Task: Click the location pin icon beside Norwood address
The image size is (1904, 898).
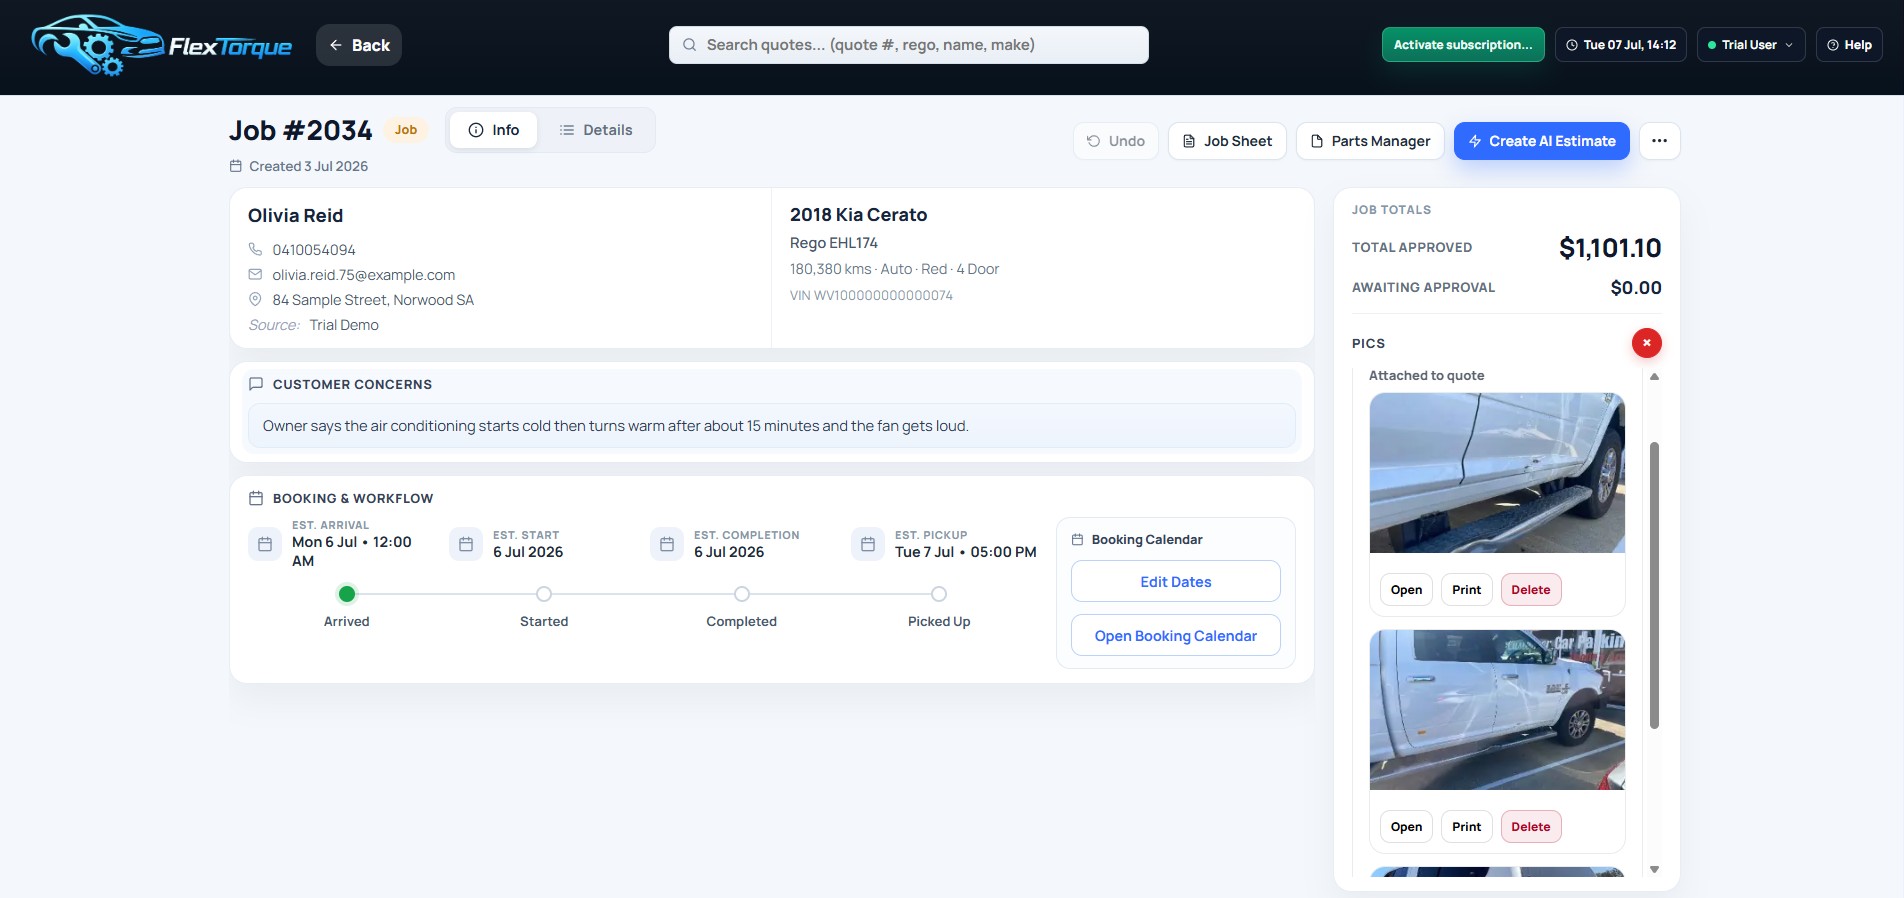Action: pos(255,299)
